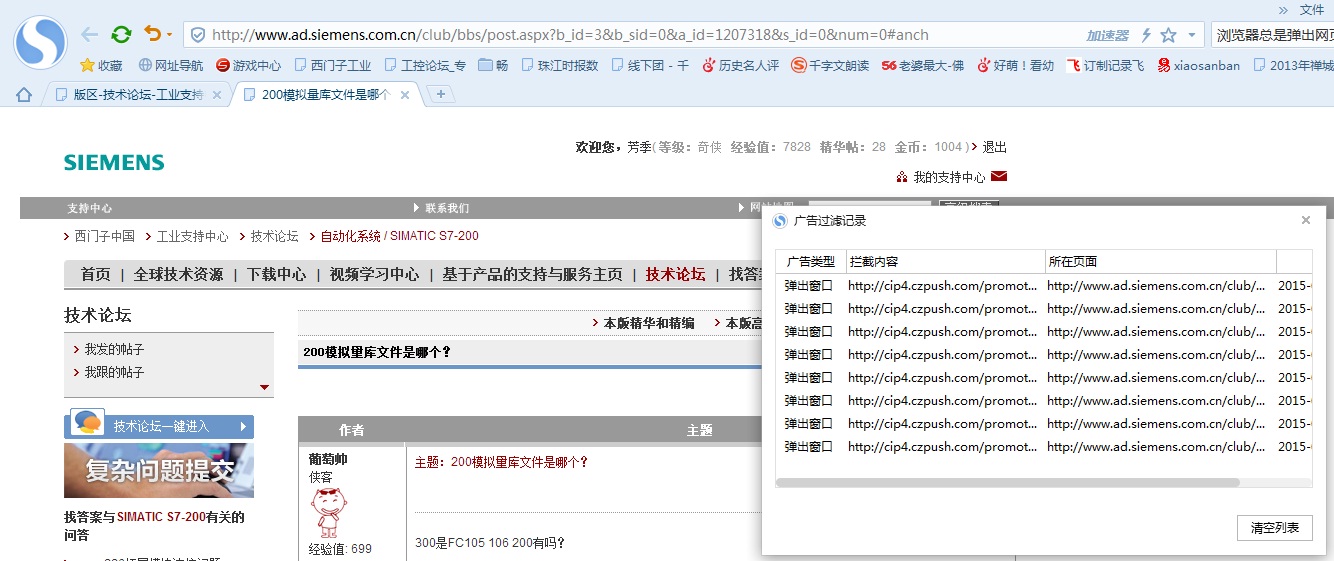1334x561 pixels.
Task: Click the Sogou browser logo avatar
Action: [x=40, y=42]
